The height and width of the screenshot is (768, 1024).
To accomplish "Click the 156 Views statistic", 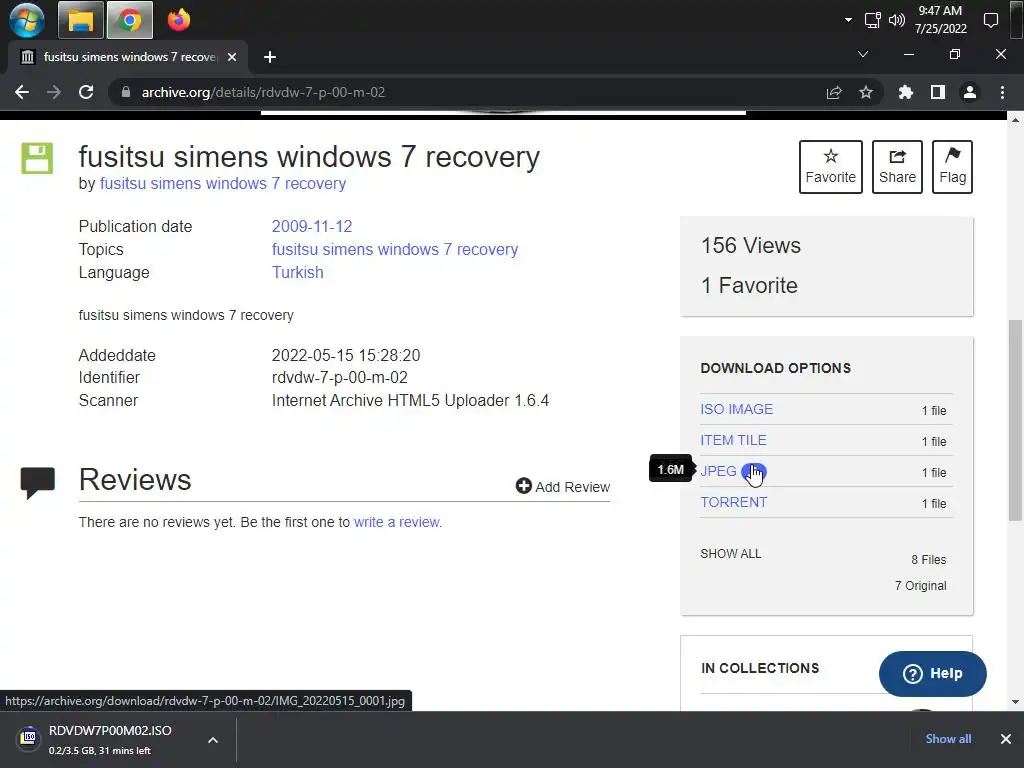I will [751, 246].
